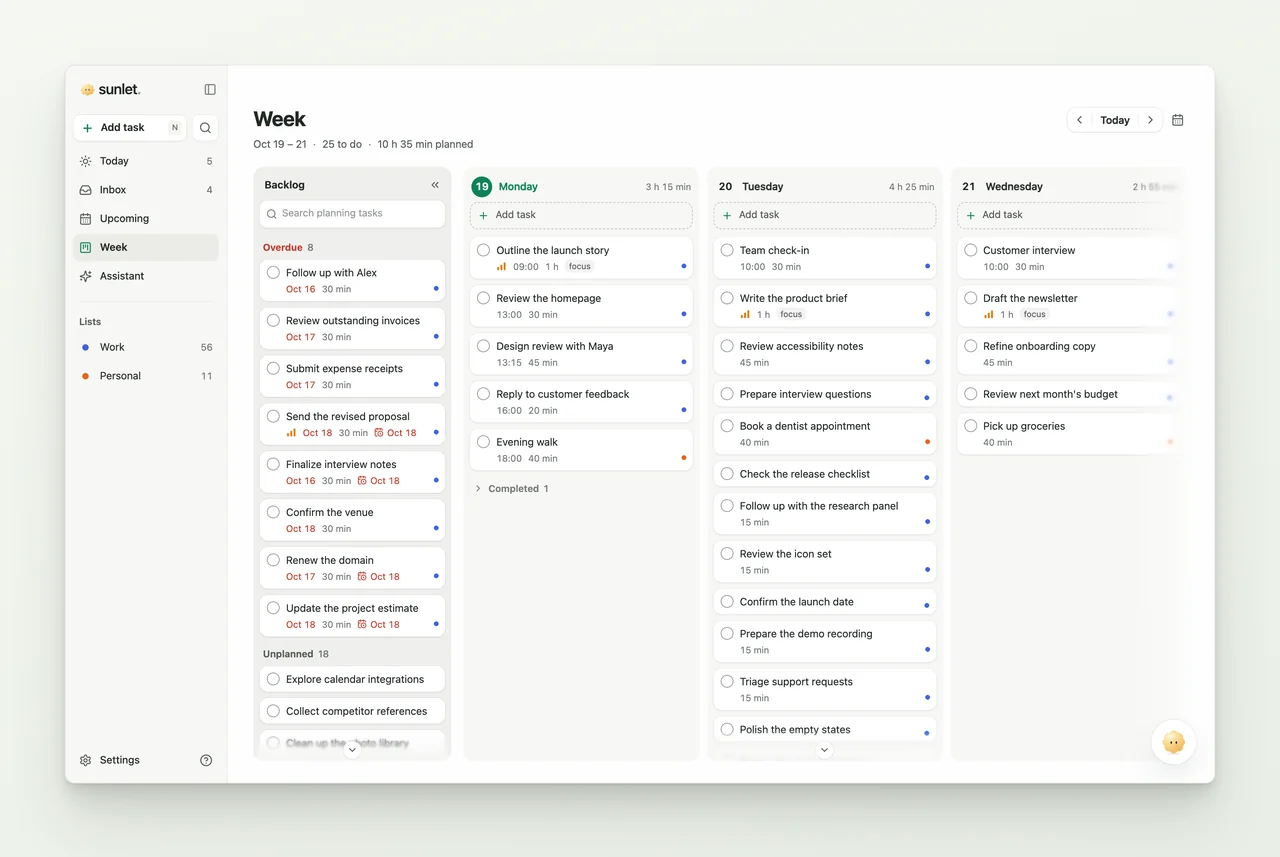Toggle the sidebar panel icon
Viewport: 1280px width, 857px height.
210,89
